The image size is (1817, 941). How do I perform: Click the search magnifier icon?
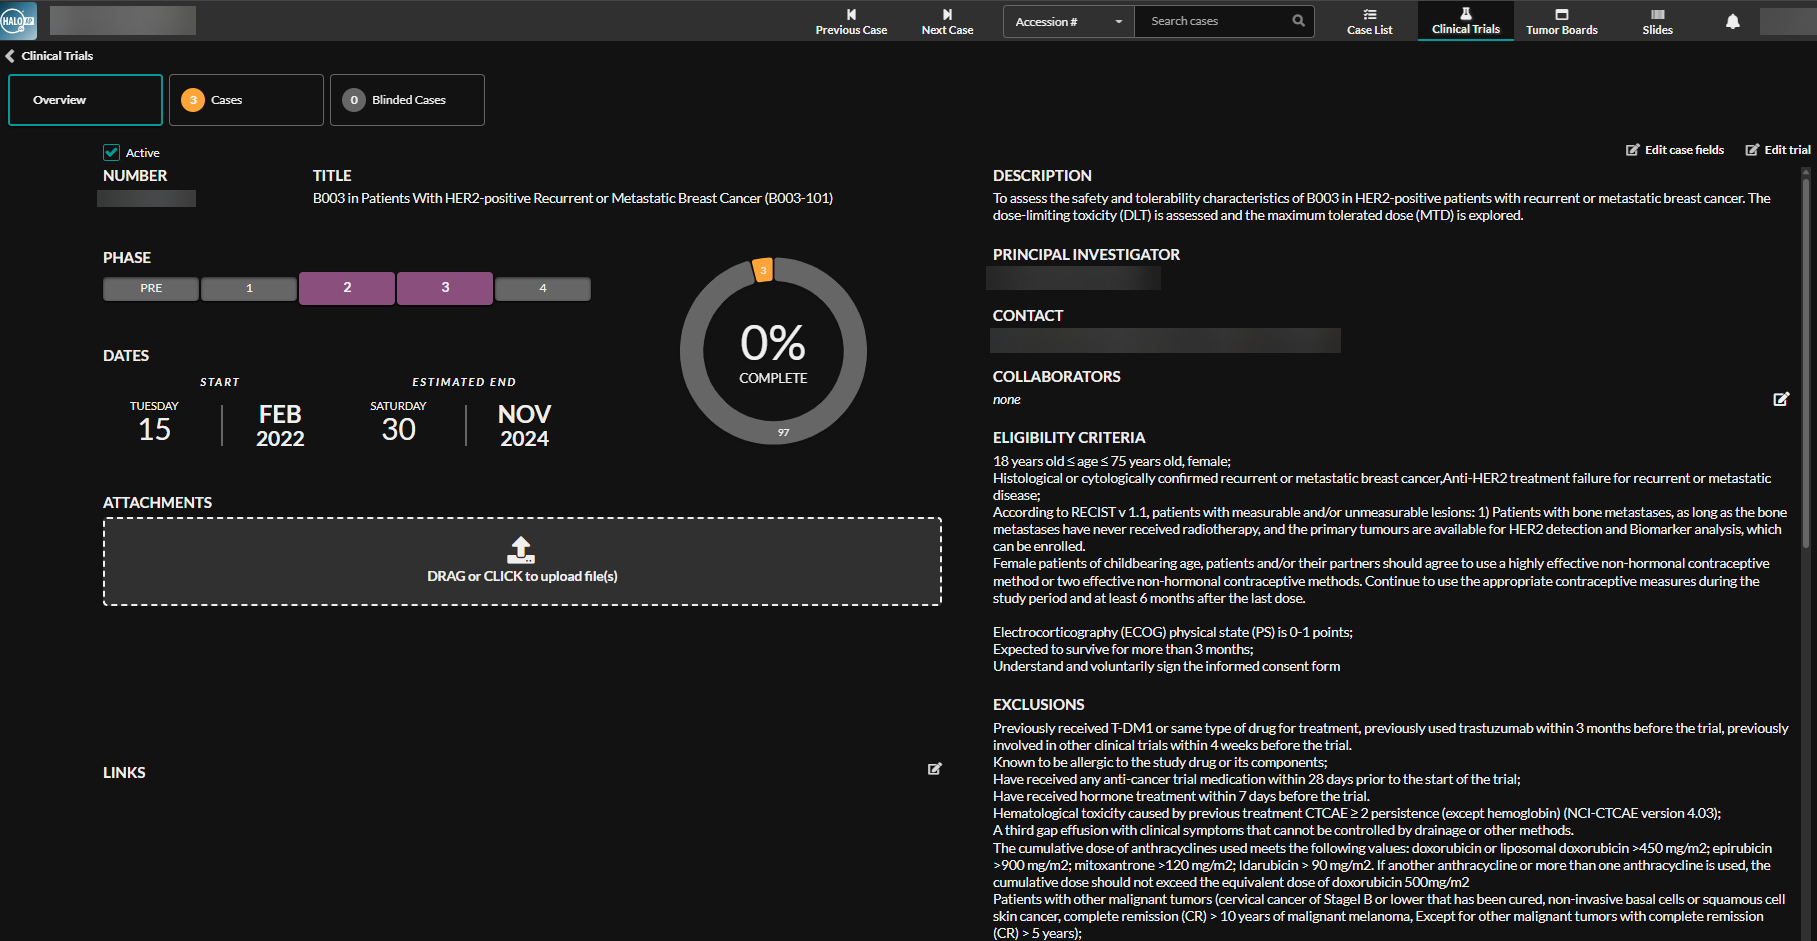click(1298, 21)
